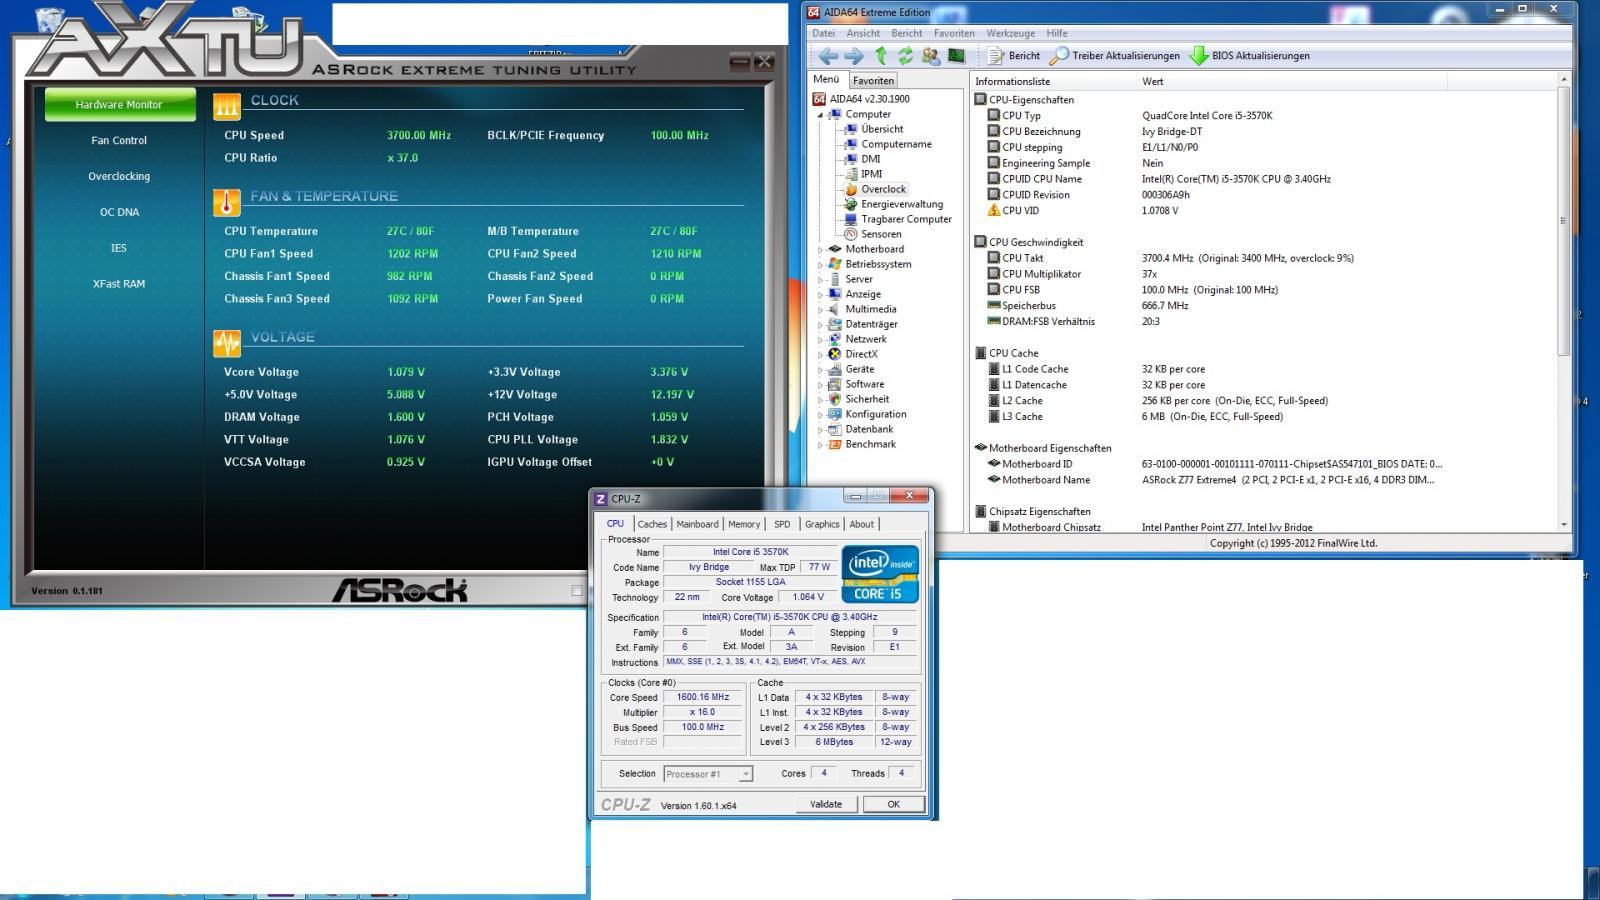The image size is (1600, 900).
Task: Click the green monitor icon in AIDA64 toolbar
Action: pos(956,56)
